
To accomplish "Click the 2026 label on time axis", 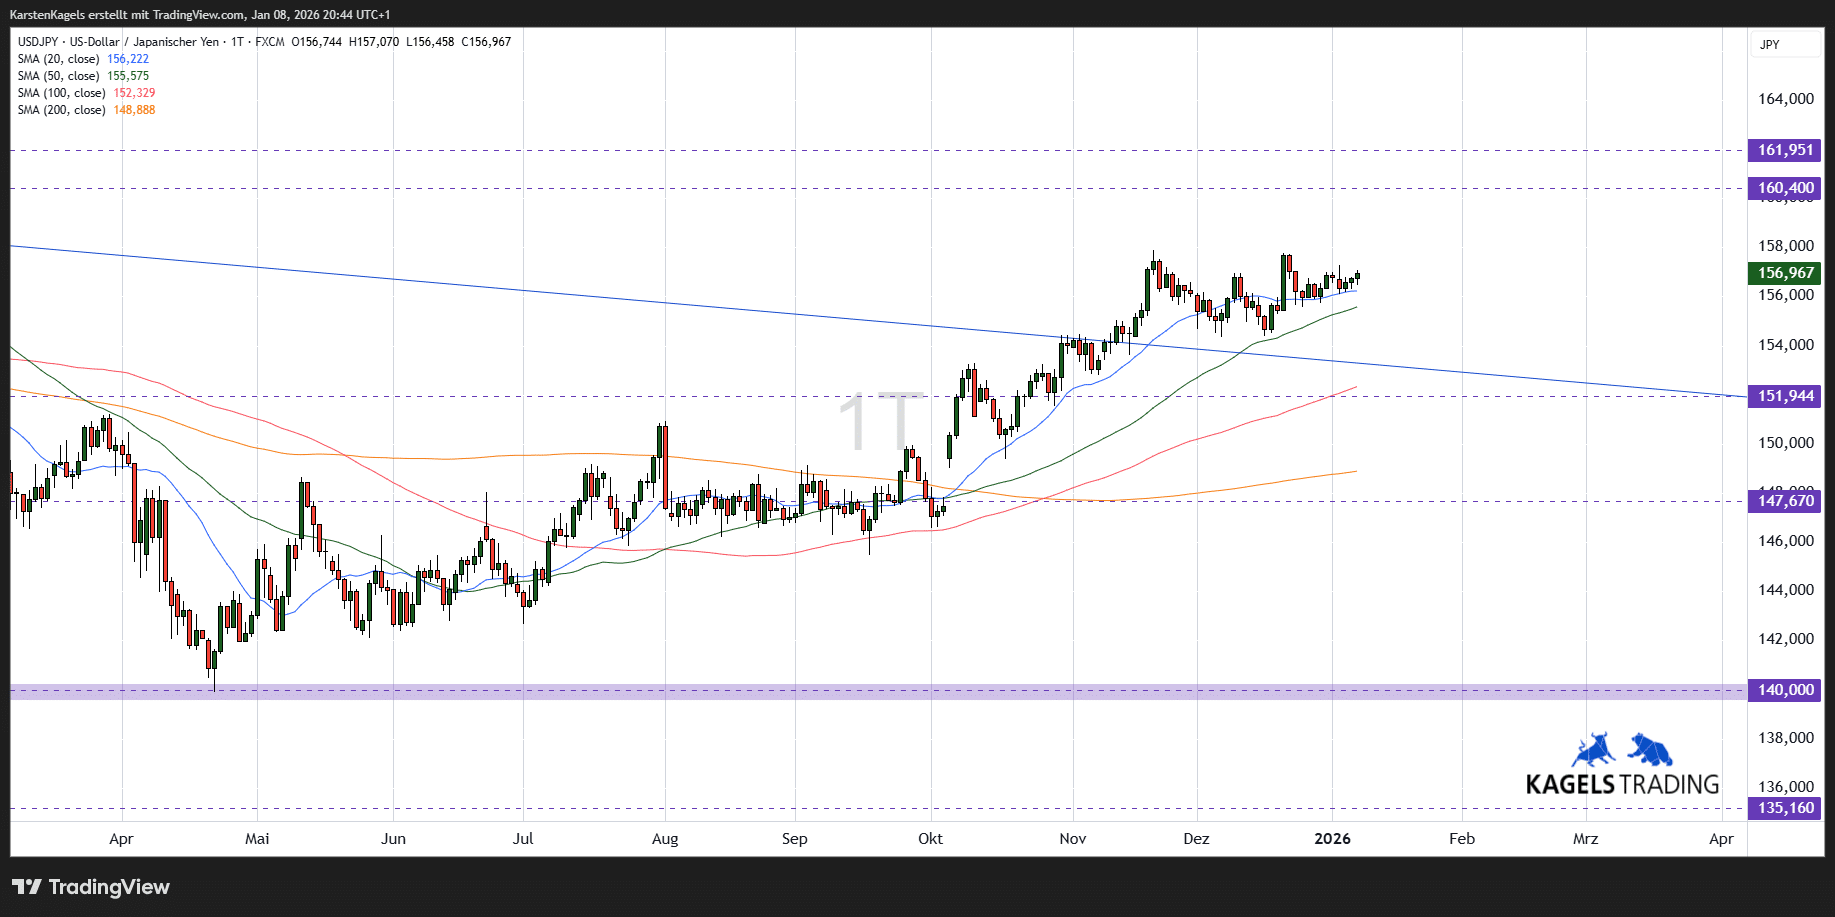I will 1332,839.
